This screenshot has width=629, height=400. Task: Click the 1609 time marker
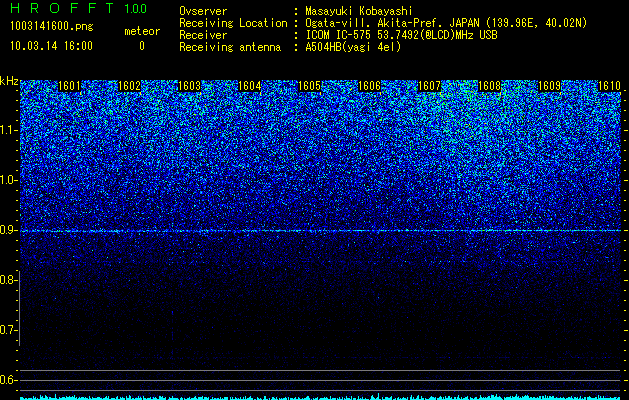[549, 86]
